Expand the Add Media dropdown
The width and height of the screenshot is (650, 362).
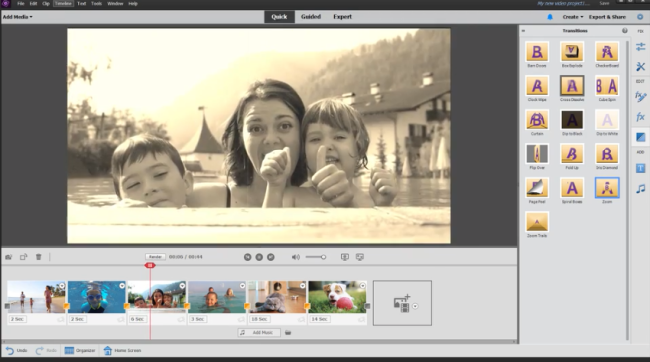click(x=17, y=17)
